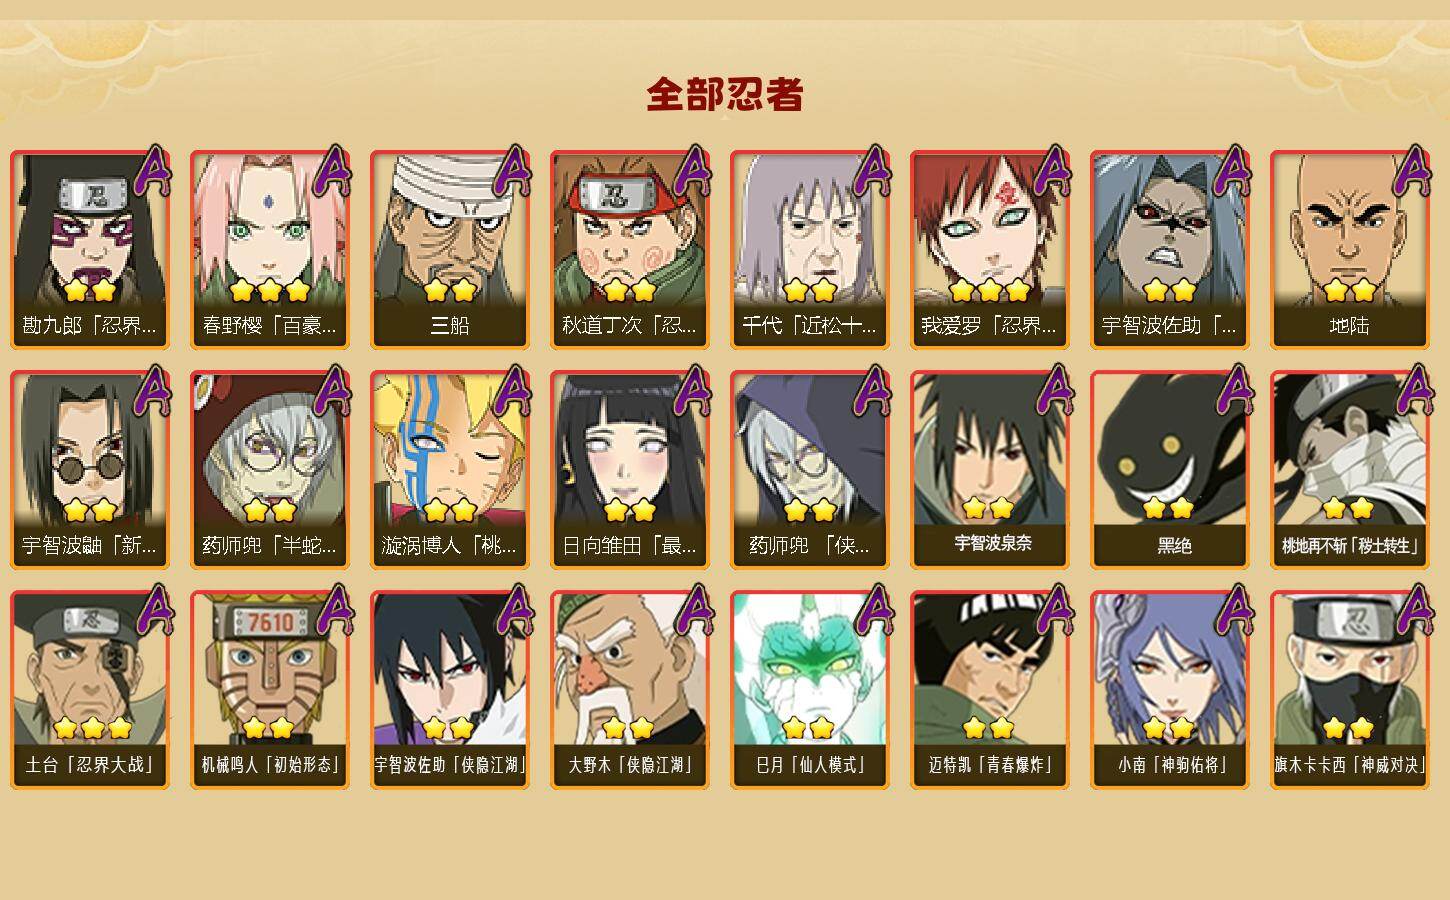This screenshot has width=1450, height=900.
Task: Pick 迈特凯「青春爆炸」 ninja card
Action: click(x=990, y=690)
